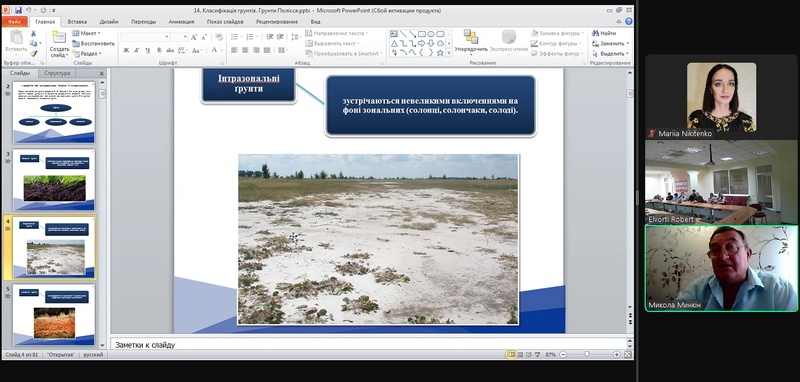800x382 pixels.
Task: Adjust the zoom slider in the status bar
Action: tap(587, 354)
